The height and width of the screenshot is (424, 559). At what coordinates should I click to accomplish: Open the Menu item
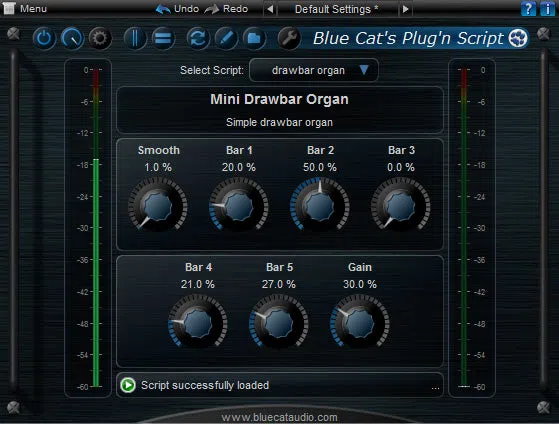pos(25,9)
